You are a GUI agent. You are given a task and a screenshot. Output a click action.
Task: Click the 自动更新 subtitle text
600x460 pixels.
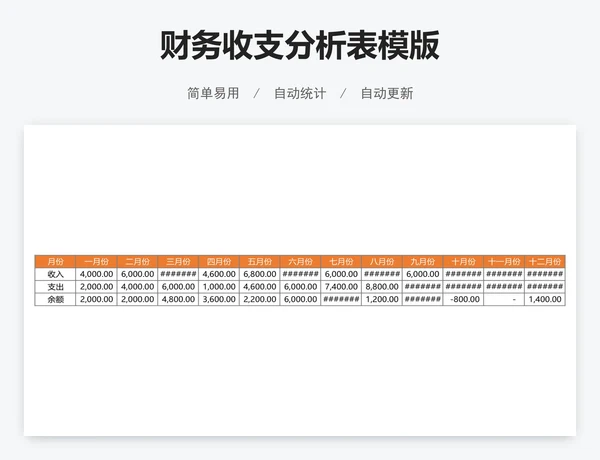tap(387, 93)
